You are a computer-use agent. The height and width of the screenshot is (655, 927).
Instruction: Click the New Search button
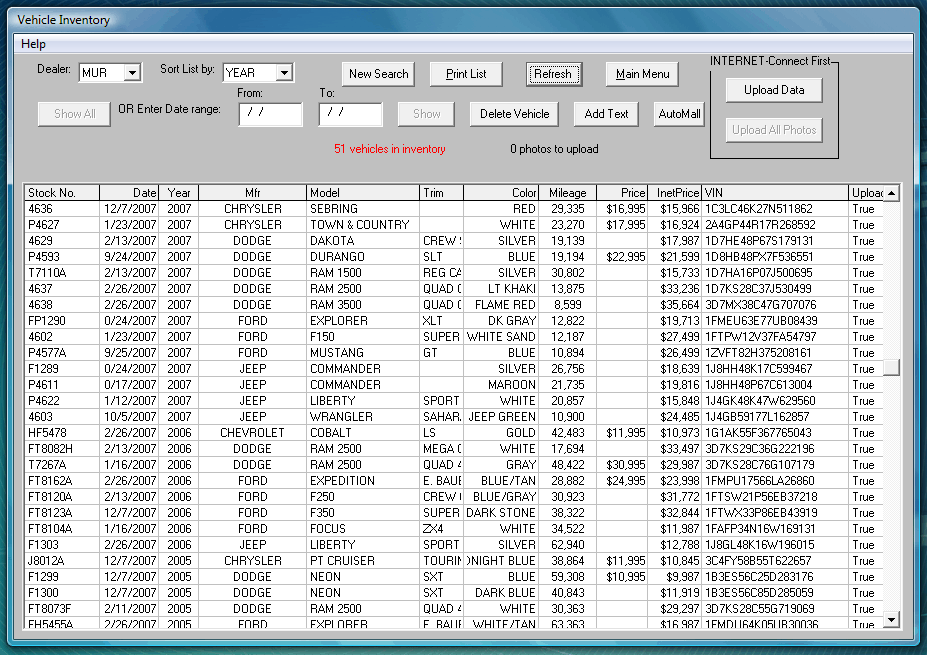click(378, 74)
